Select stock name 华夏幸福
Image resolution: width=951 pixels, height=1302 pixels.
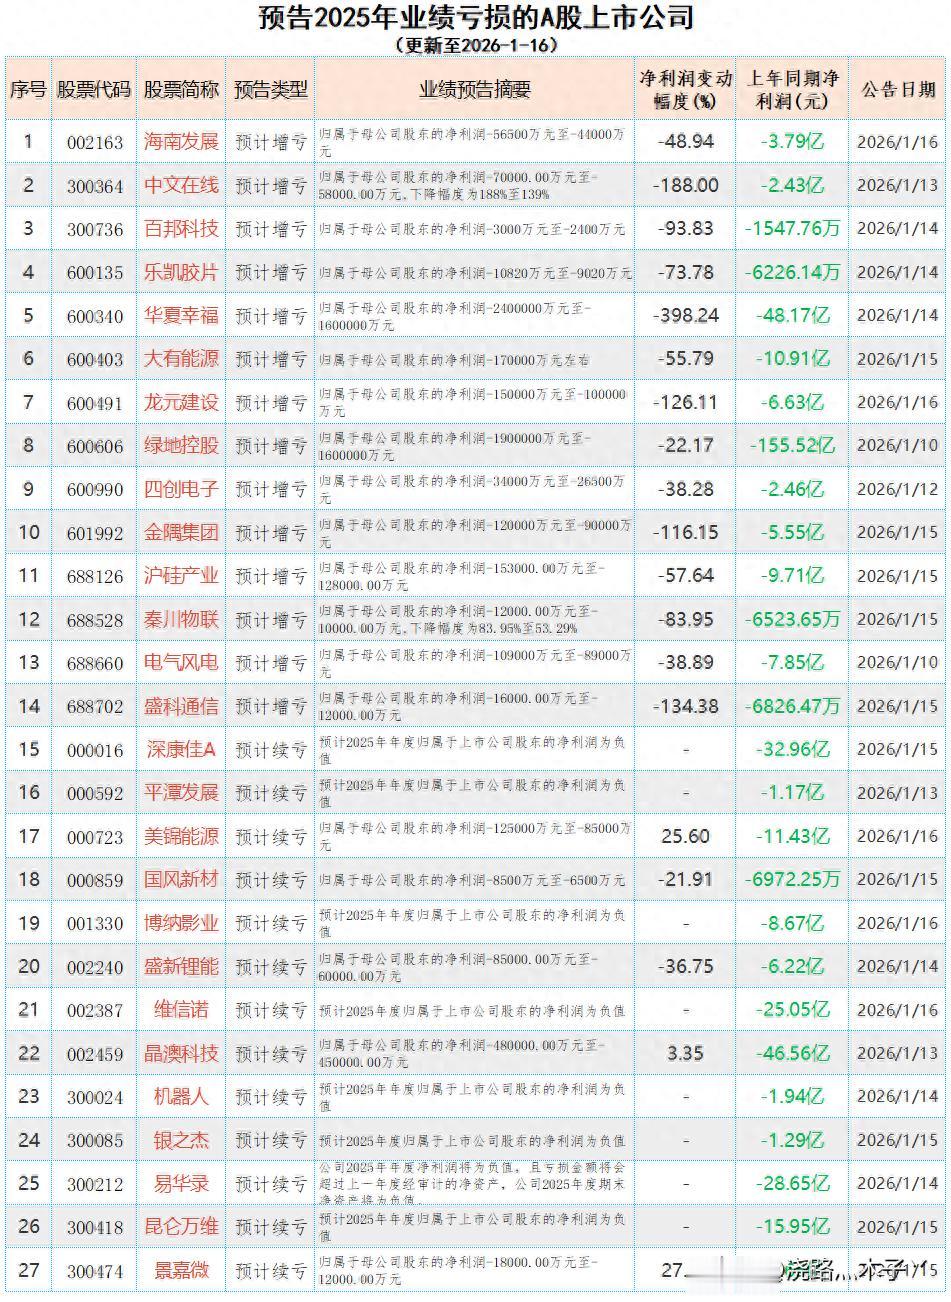point(181,315)
